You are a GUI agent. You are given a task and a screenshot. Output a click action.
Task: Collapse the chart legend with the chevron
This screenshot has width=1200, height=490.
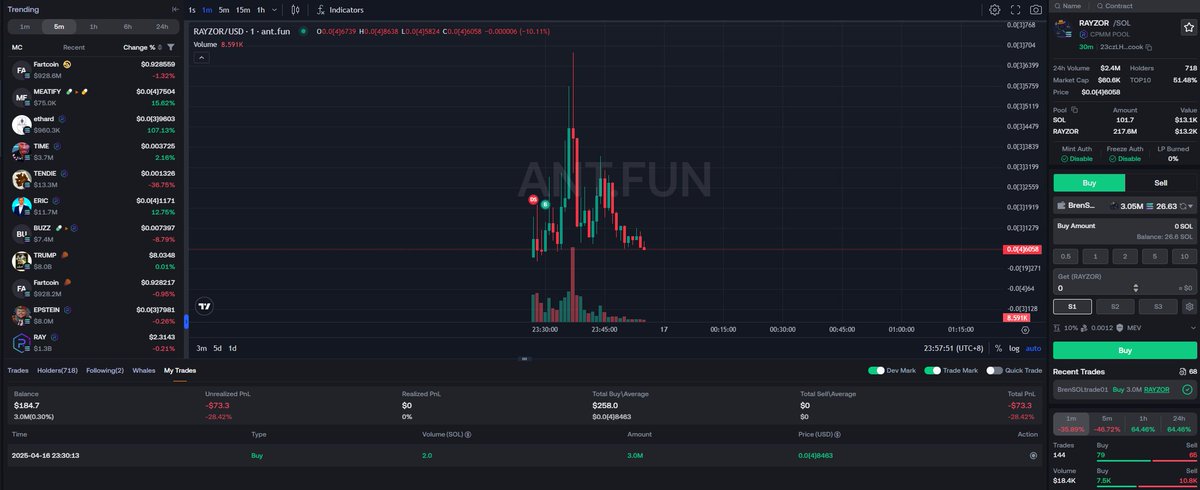tap(199, 58)
